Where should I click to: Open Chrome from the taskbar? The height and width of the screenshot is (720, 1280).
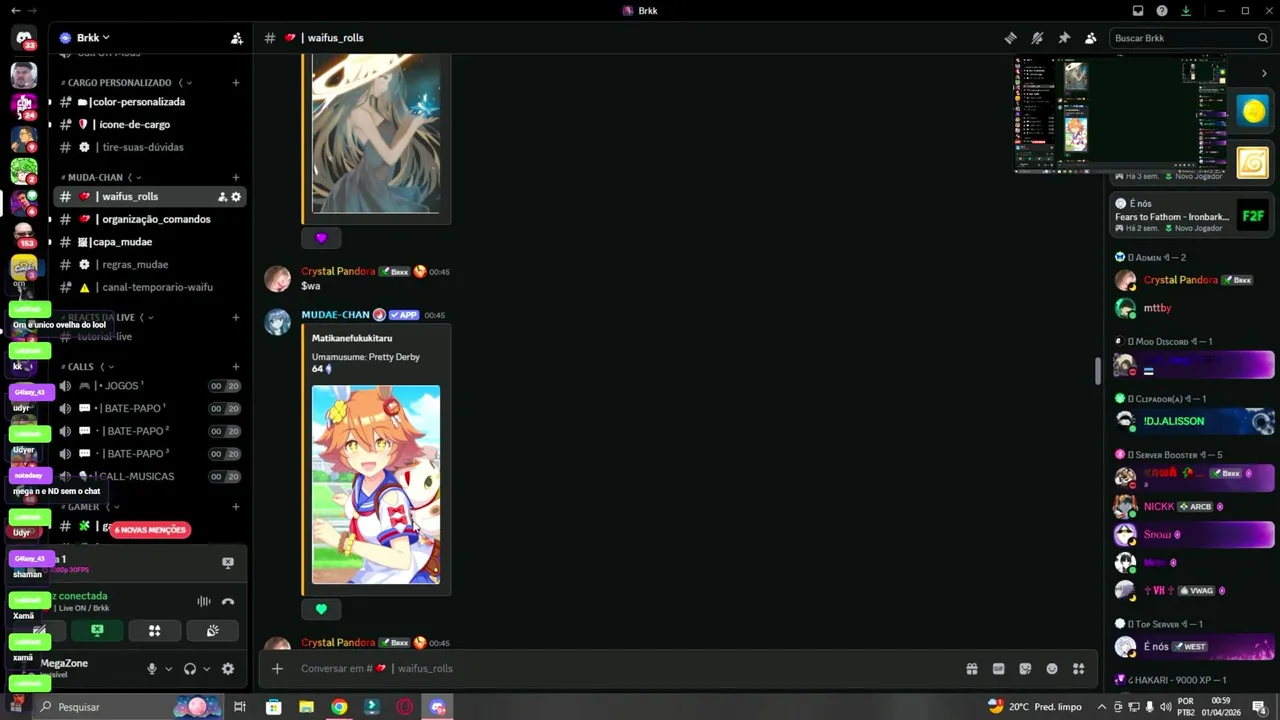tap(339, 707)
